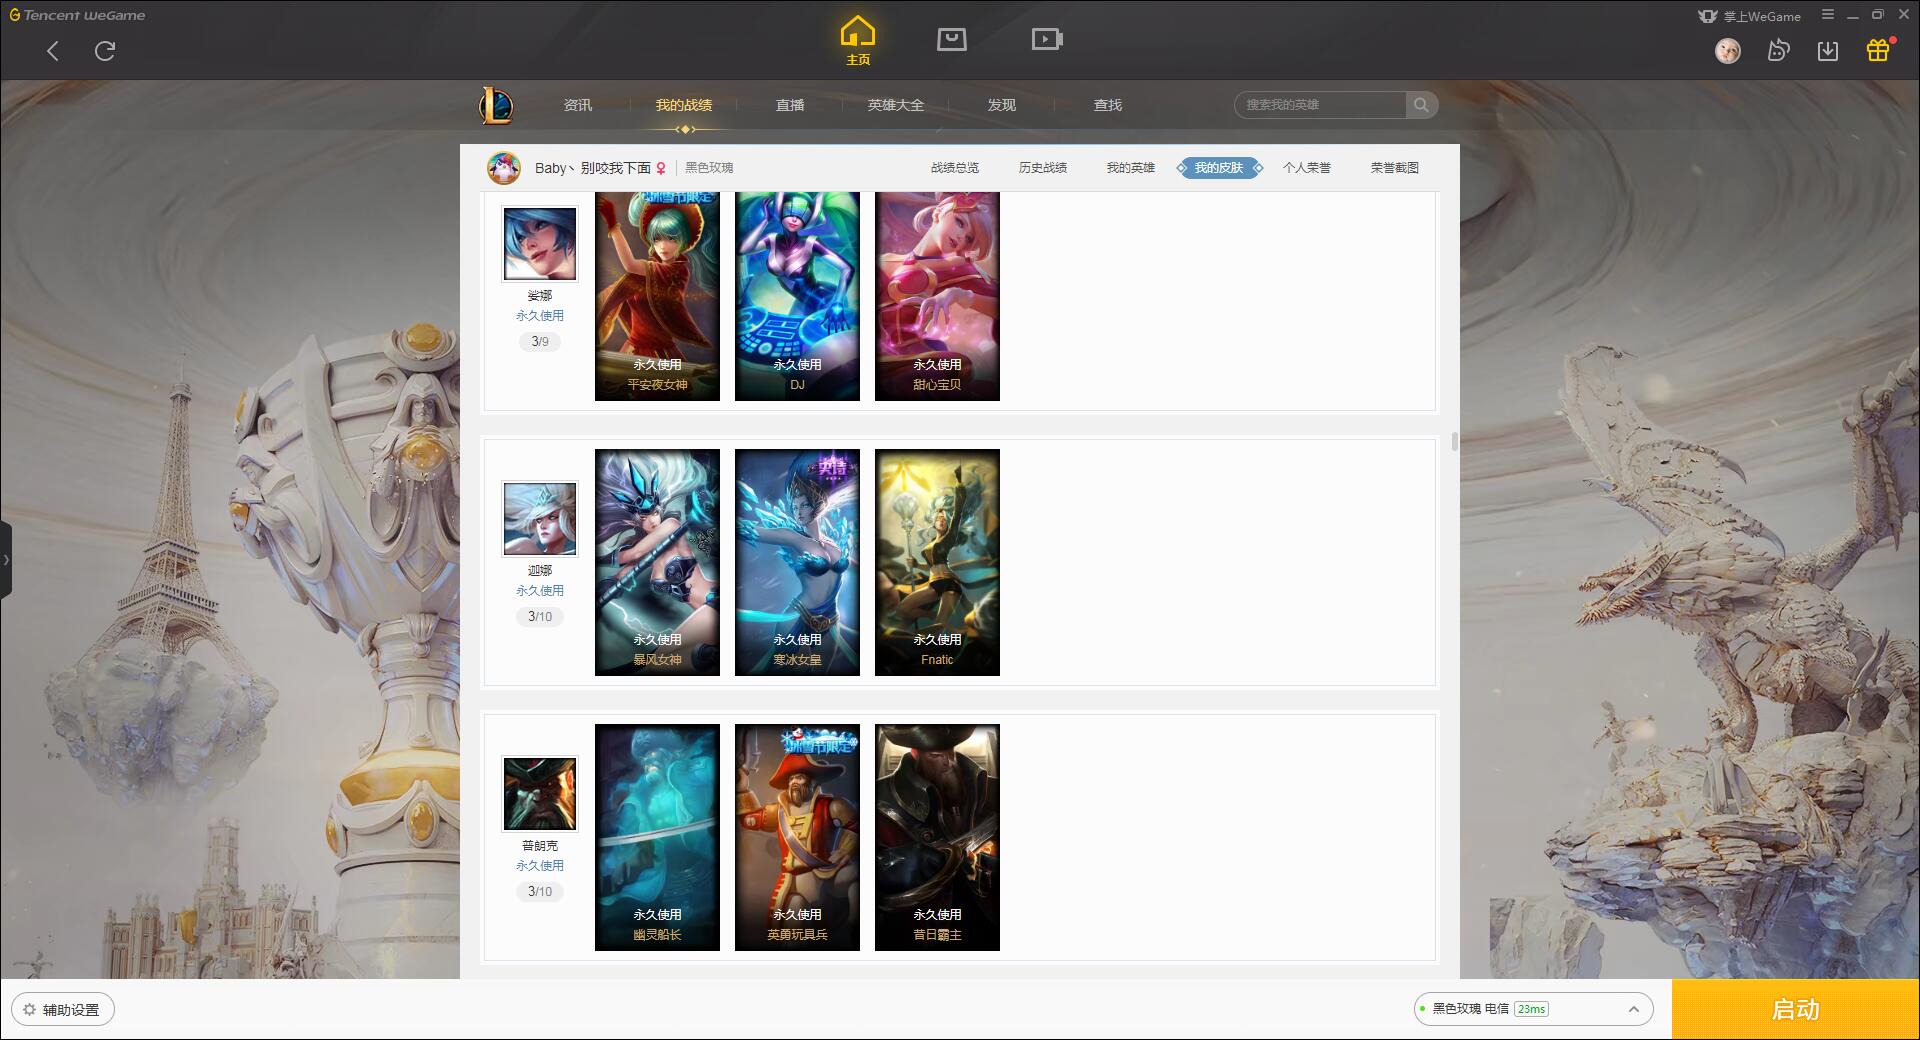Image resolution: width=1920 pixels, height=1040 pixels.
Task: Open the 暴风女神 skin card
Action: [657, 562]
